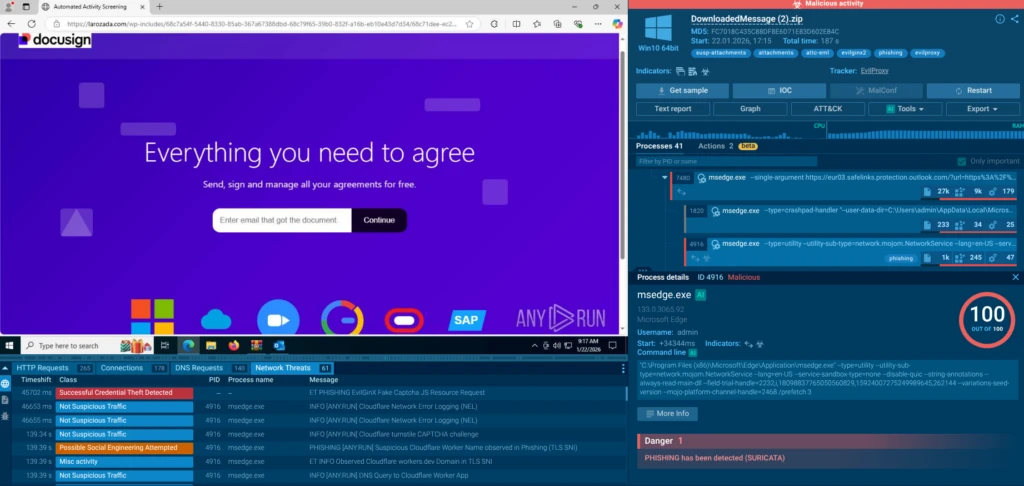
Task: Switch to the Actions beta tab
Action: coord(727,146)
